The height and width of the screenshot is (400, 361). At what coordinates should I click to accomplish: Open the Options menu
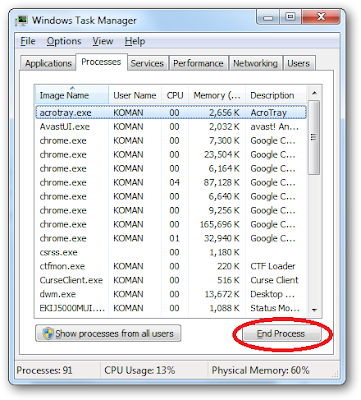click(64, 41)
